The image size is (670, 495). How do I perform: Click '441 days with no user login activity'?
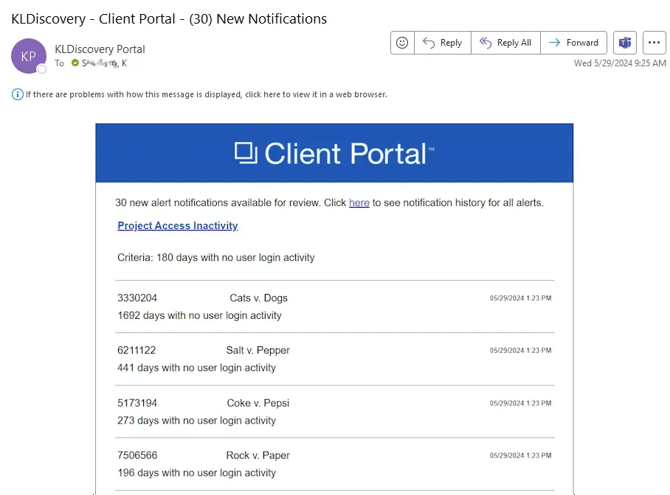click(197, 368)
